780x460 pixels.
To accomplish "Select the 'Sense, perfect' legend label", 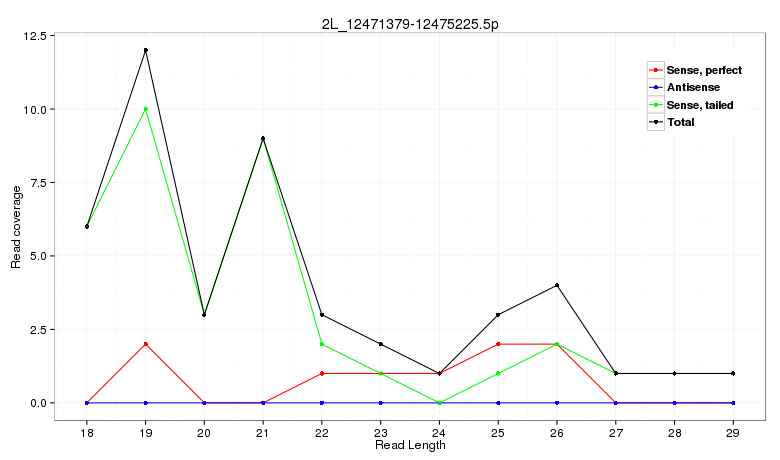I will pos(704,71).
